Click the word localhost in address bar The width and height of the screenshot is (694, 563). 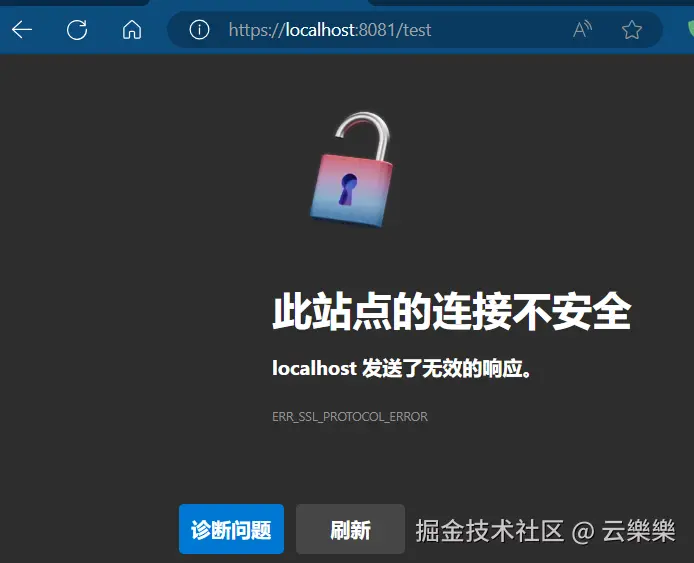(320, 30)
